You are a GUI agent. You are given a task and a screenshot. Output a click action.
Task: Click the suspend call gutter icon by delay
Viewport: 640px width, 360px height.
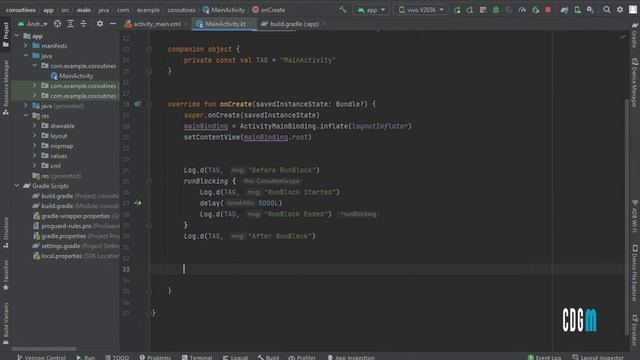138,203
